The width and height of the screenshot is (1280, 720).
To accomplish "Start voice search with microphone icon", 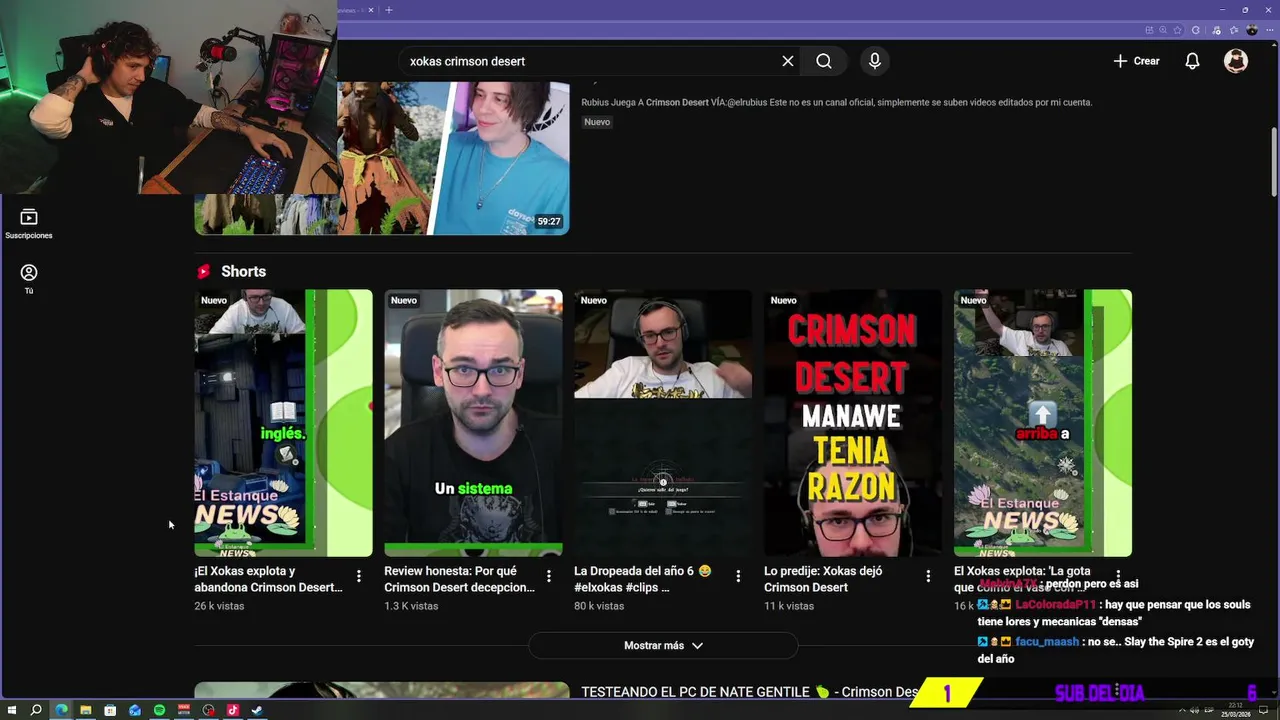I will click(875, 61).
